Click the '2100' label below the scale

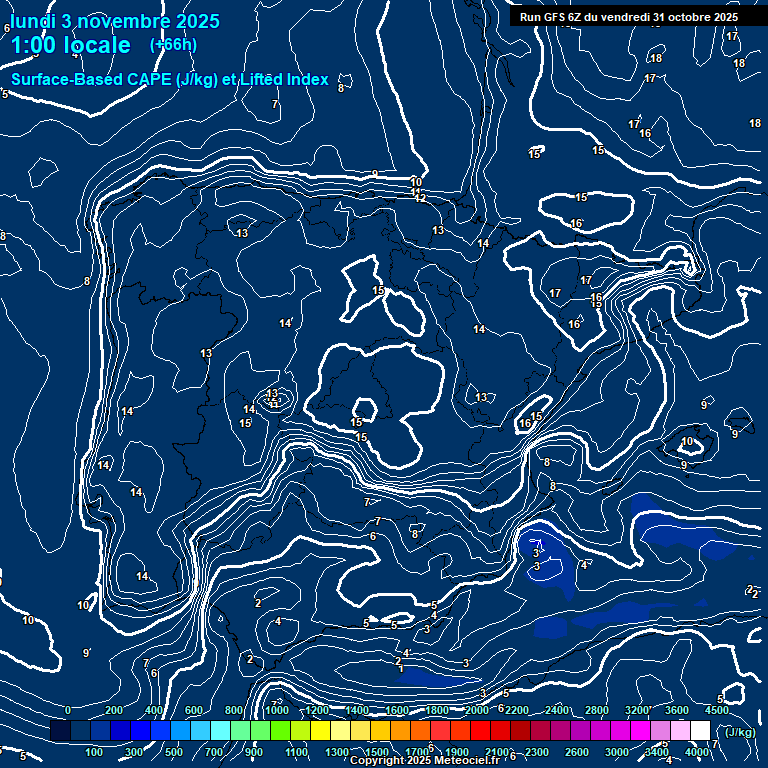tap(497, 752)
